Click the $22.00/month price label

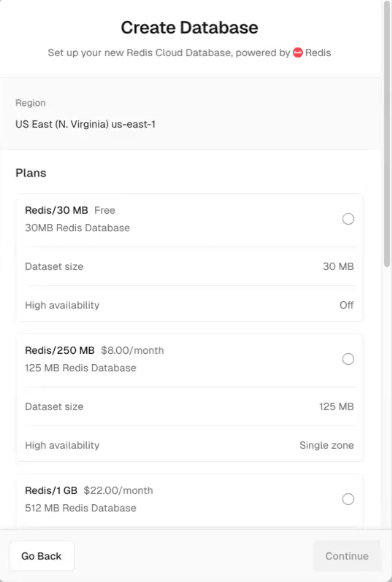(x=118, y=490)
